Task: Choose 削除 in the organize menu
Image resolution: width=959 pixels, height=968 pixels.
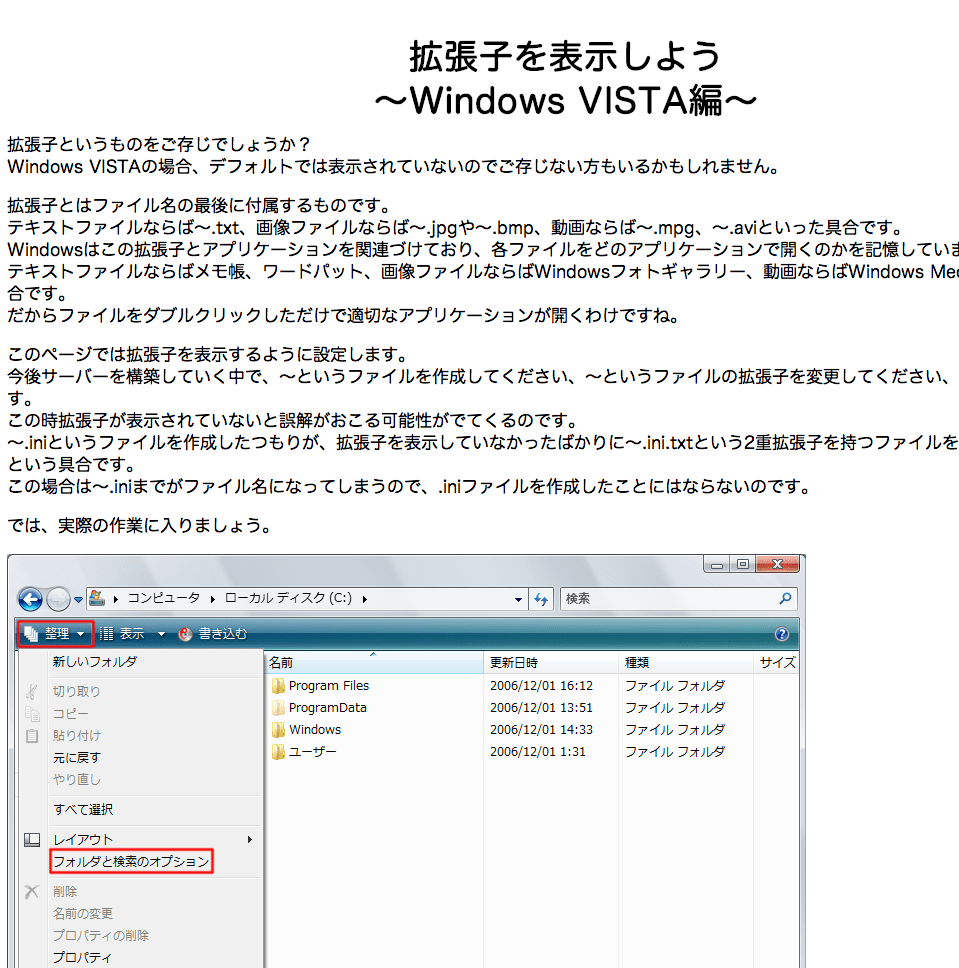Action: 65,891
